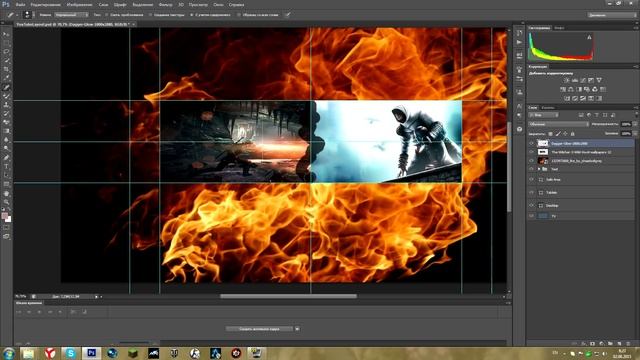640x360 pixels.
Task: Hide The Witcher layer with its eye icon
Action: click(531, 152)
